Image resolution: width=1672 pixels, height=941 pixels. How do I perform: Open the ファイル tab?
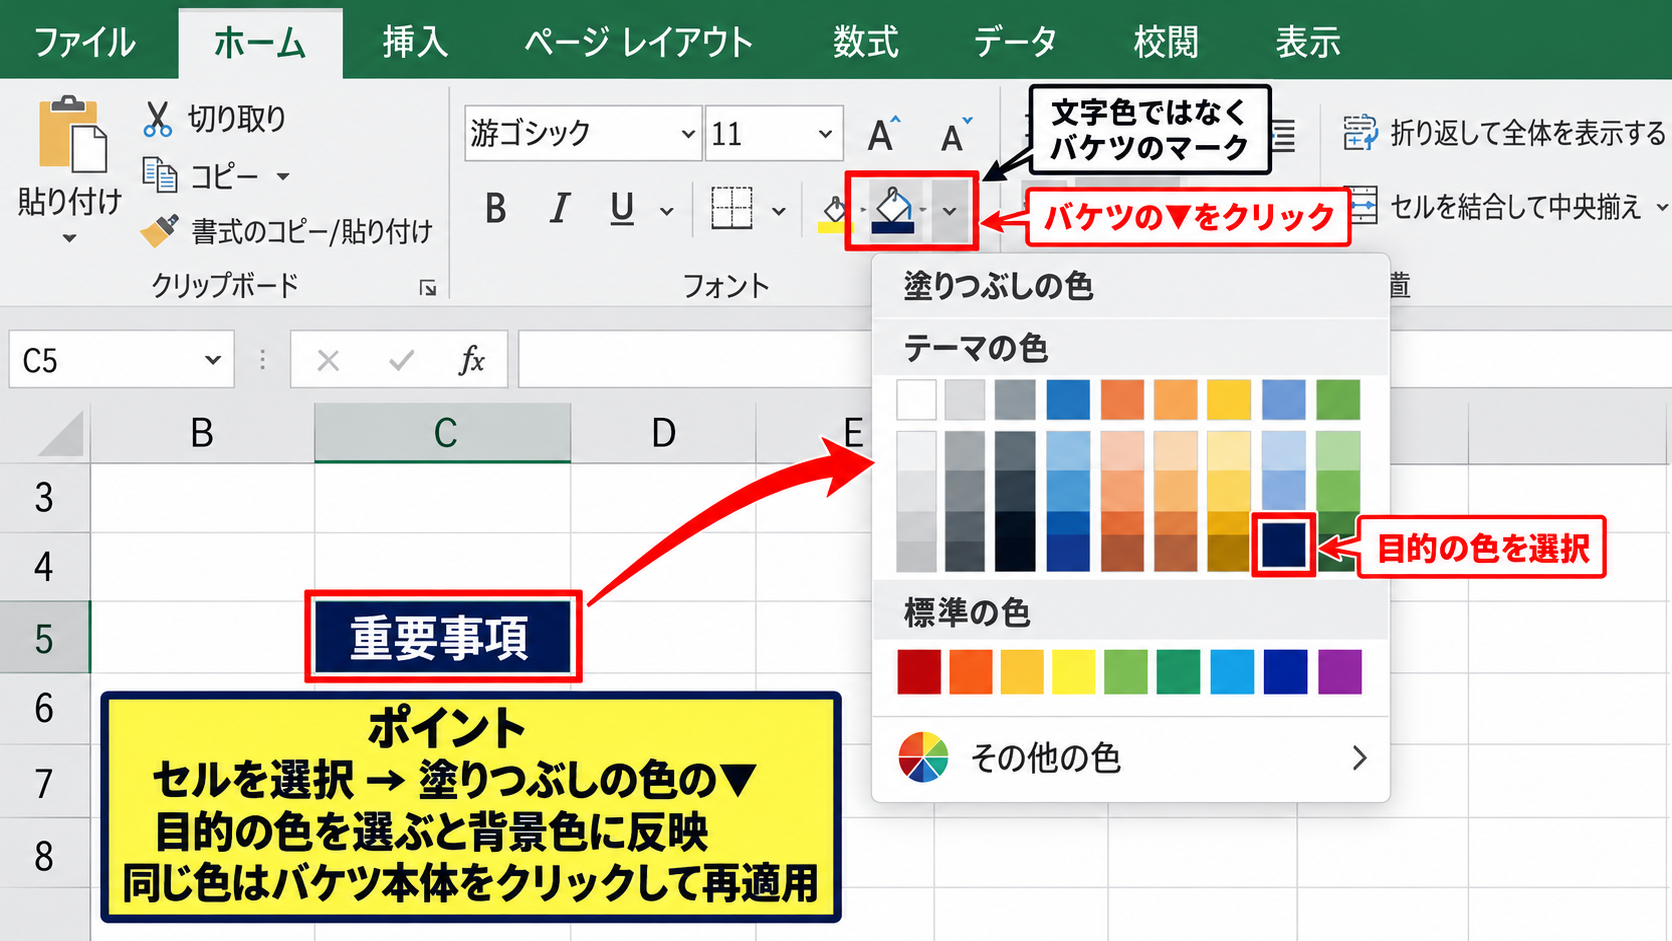click(x=85, y=42)
